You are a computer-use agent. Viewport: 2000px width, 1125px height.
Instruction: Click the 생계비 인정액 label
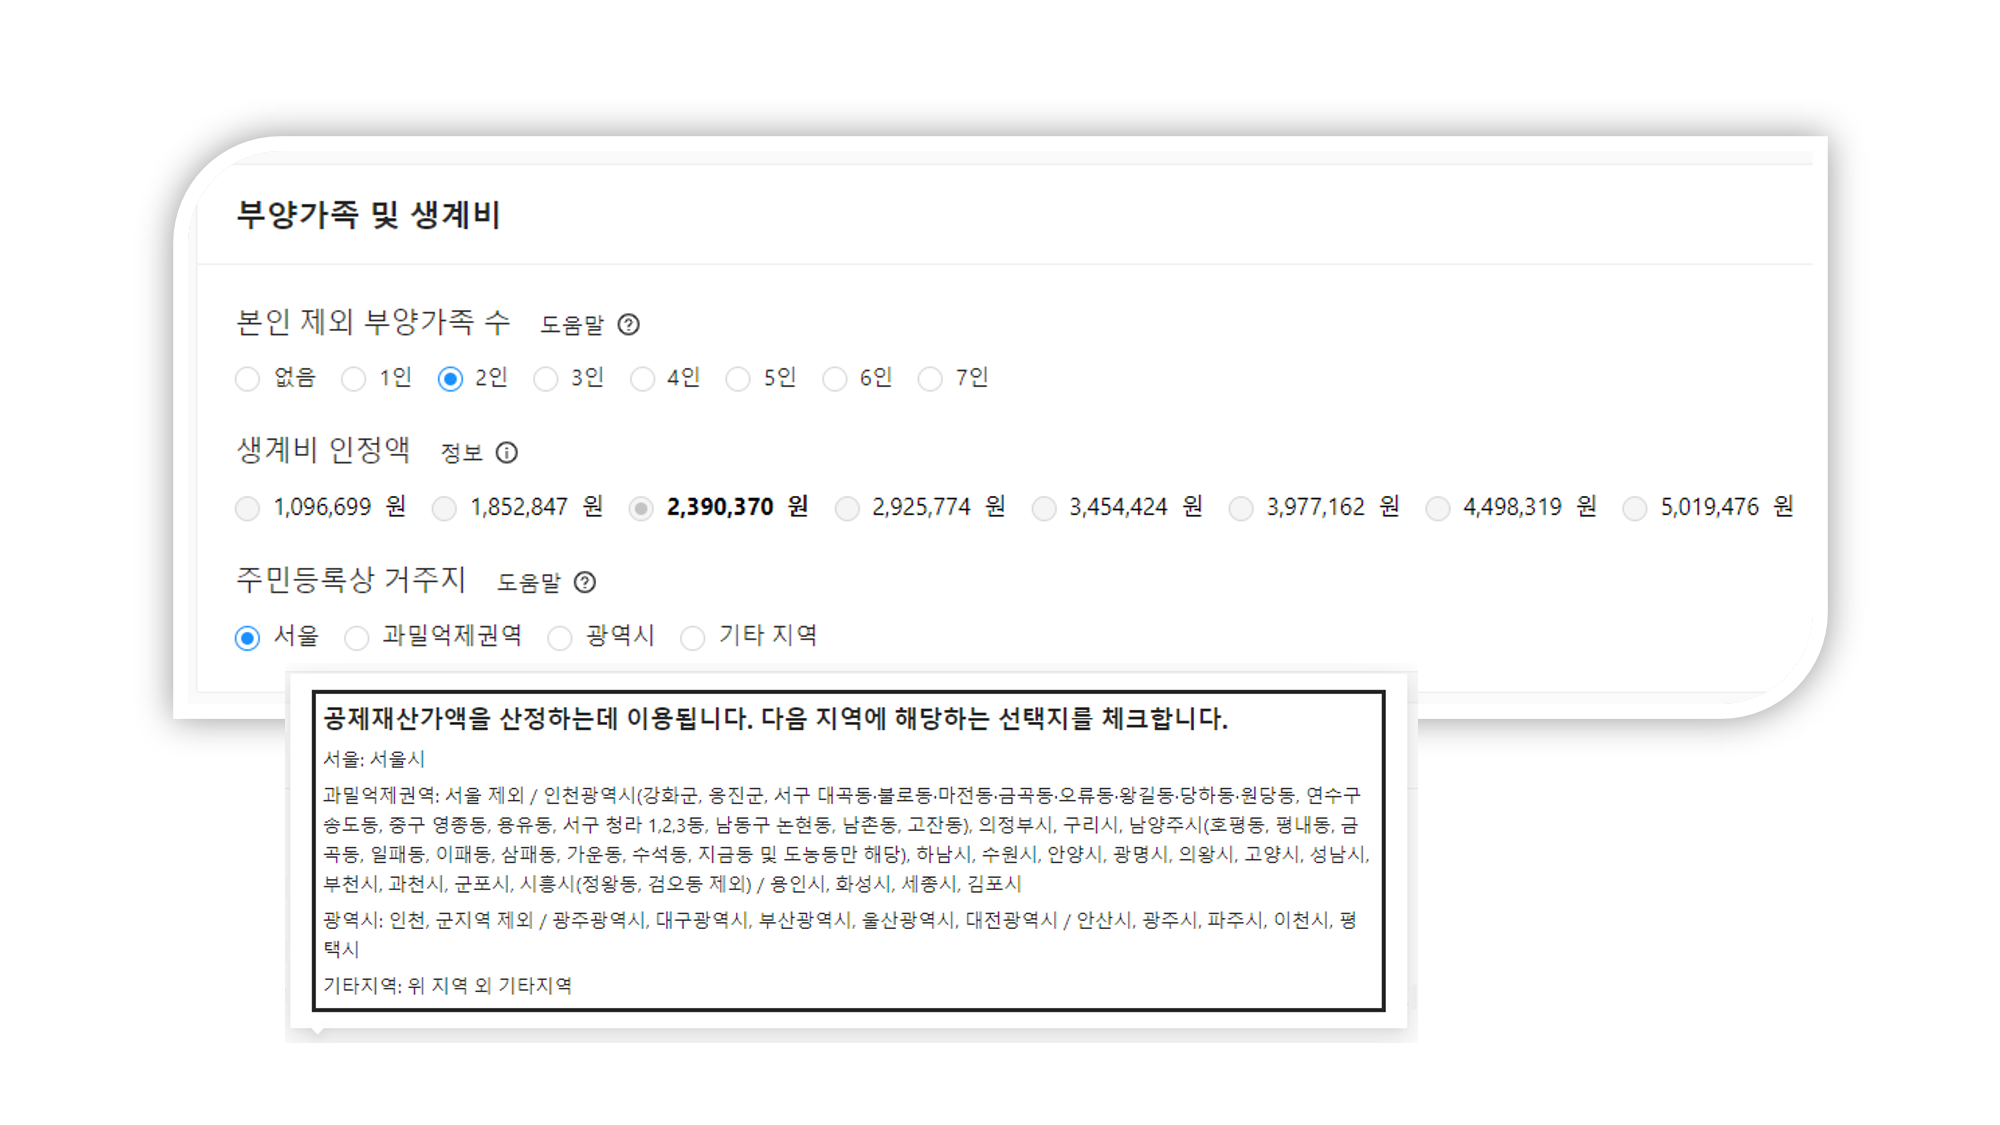pos(323,450)
